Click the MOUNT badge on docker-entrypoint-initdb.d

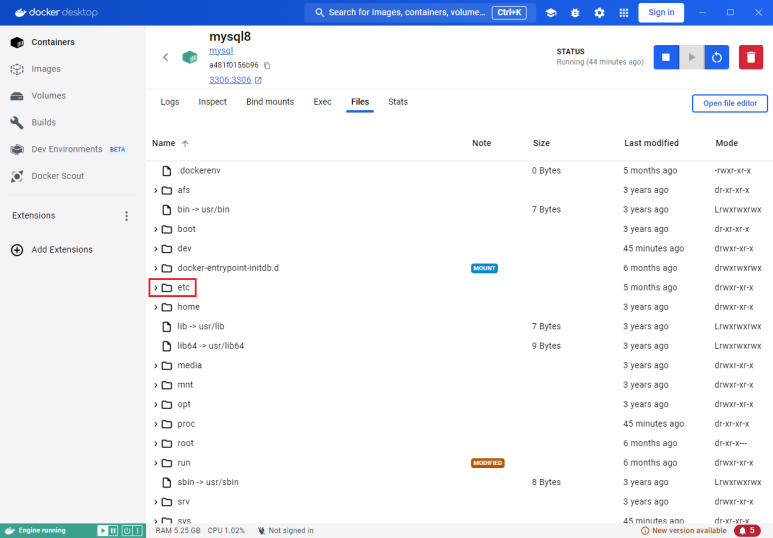pyautogui.click(x=484, y=268)
